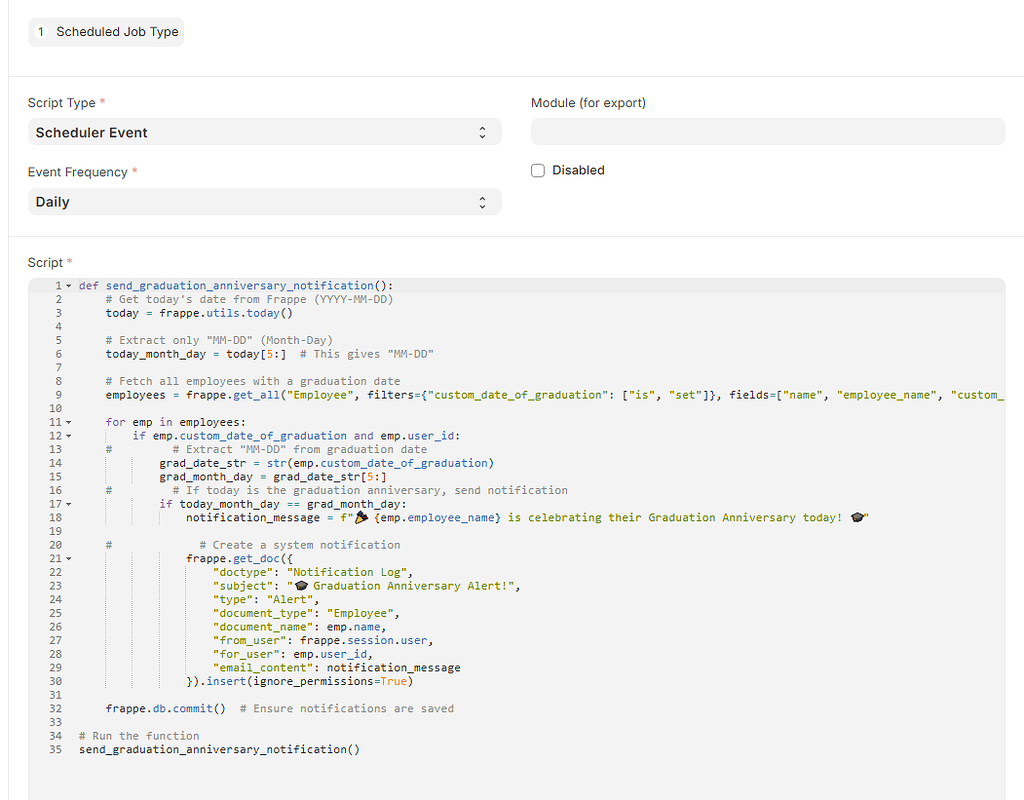Open the Script Type dropdown
Viewport: 1024px width, 800px height.
264,132
